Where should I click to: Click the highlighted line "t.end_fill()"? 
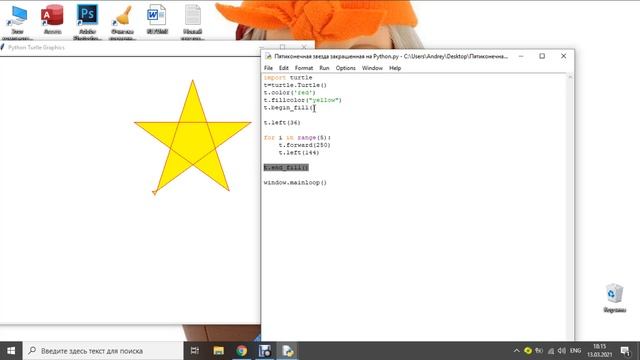[286, 167]
